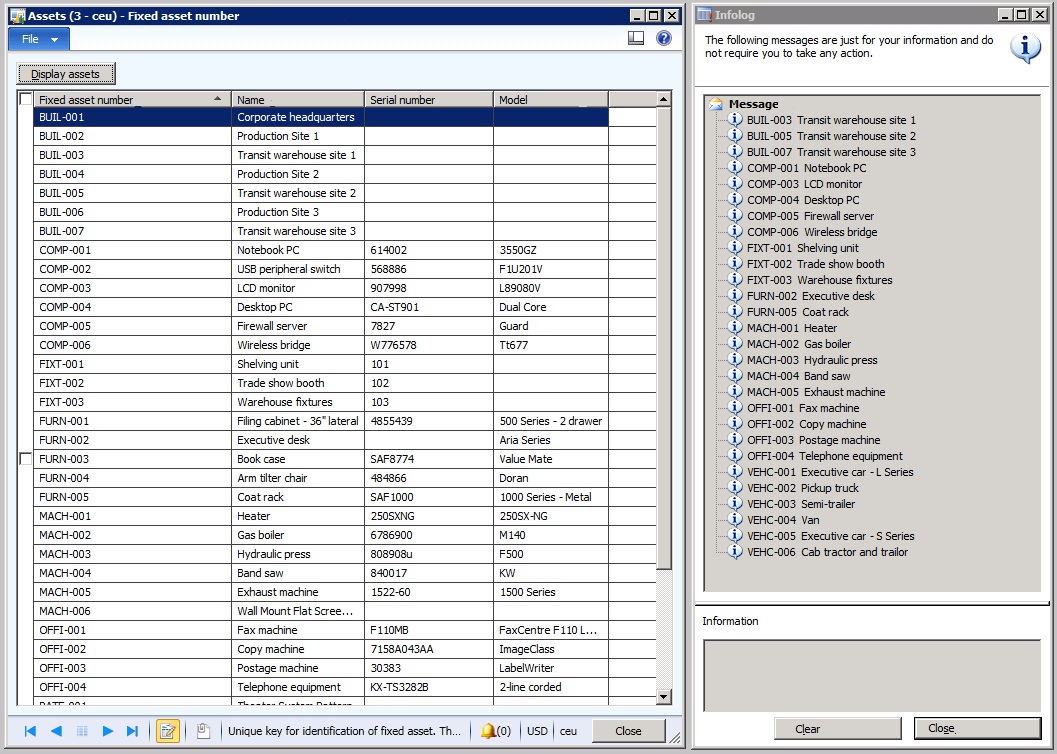The width and height of the screenshot is (1057, 754).
Task: Click the large info icon in Infolog header
Action: [x=1025, y=48]
